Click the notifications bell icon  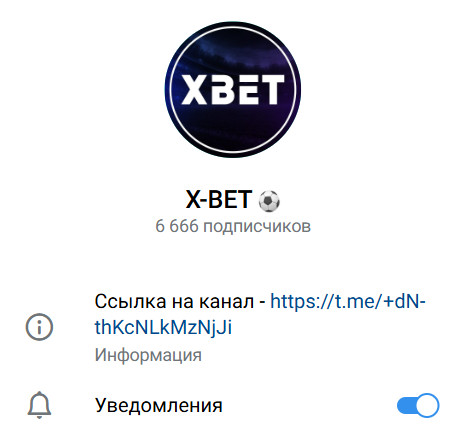39,405
